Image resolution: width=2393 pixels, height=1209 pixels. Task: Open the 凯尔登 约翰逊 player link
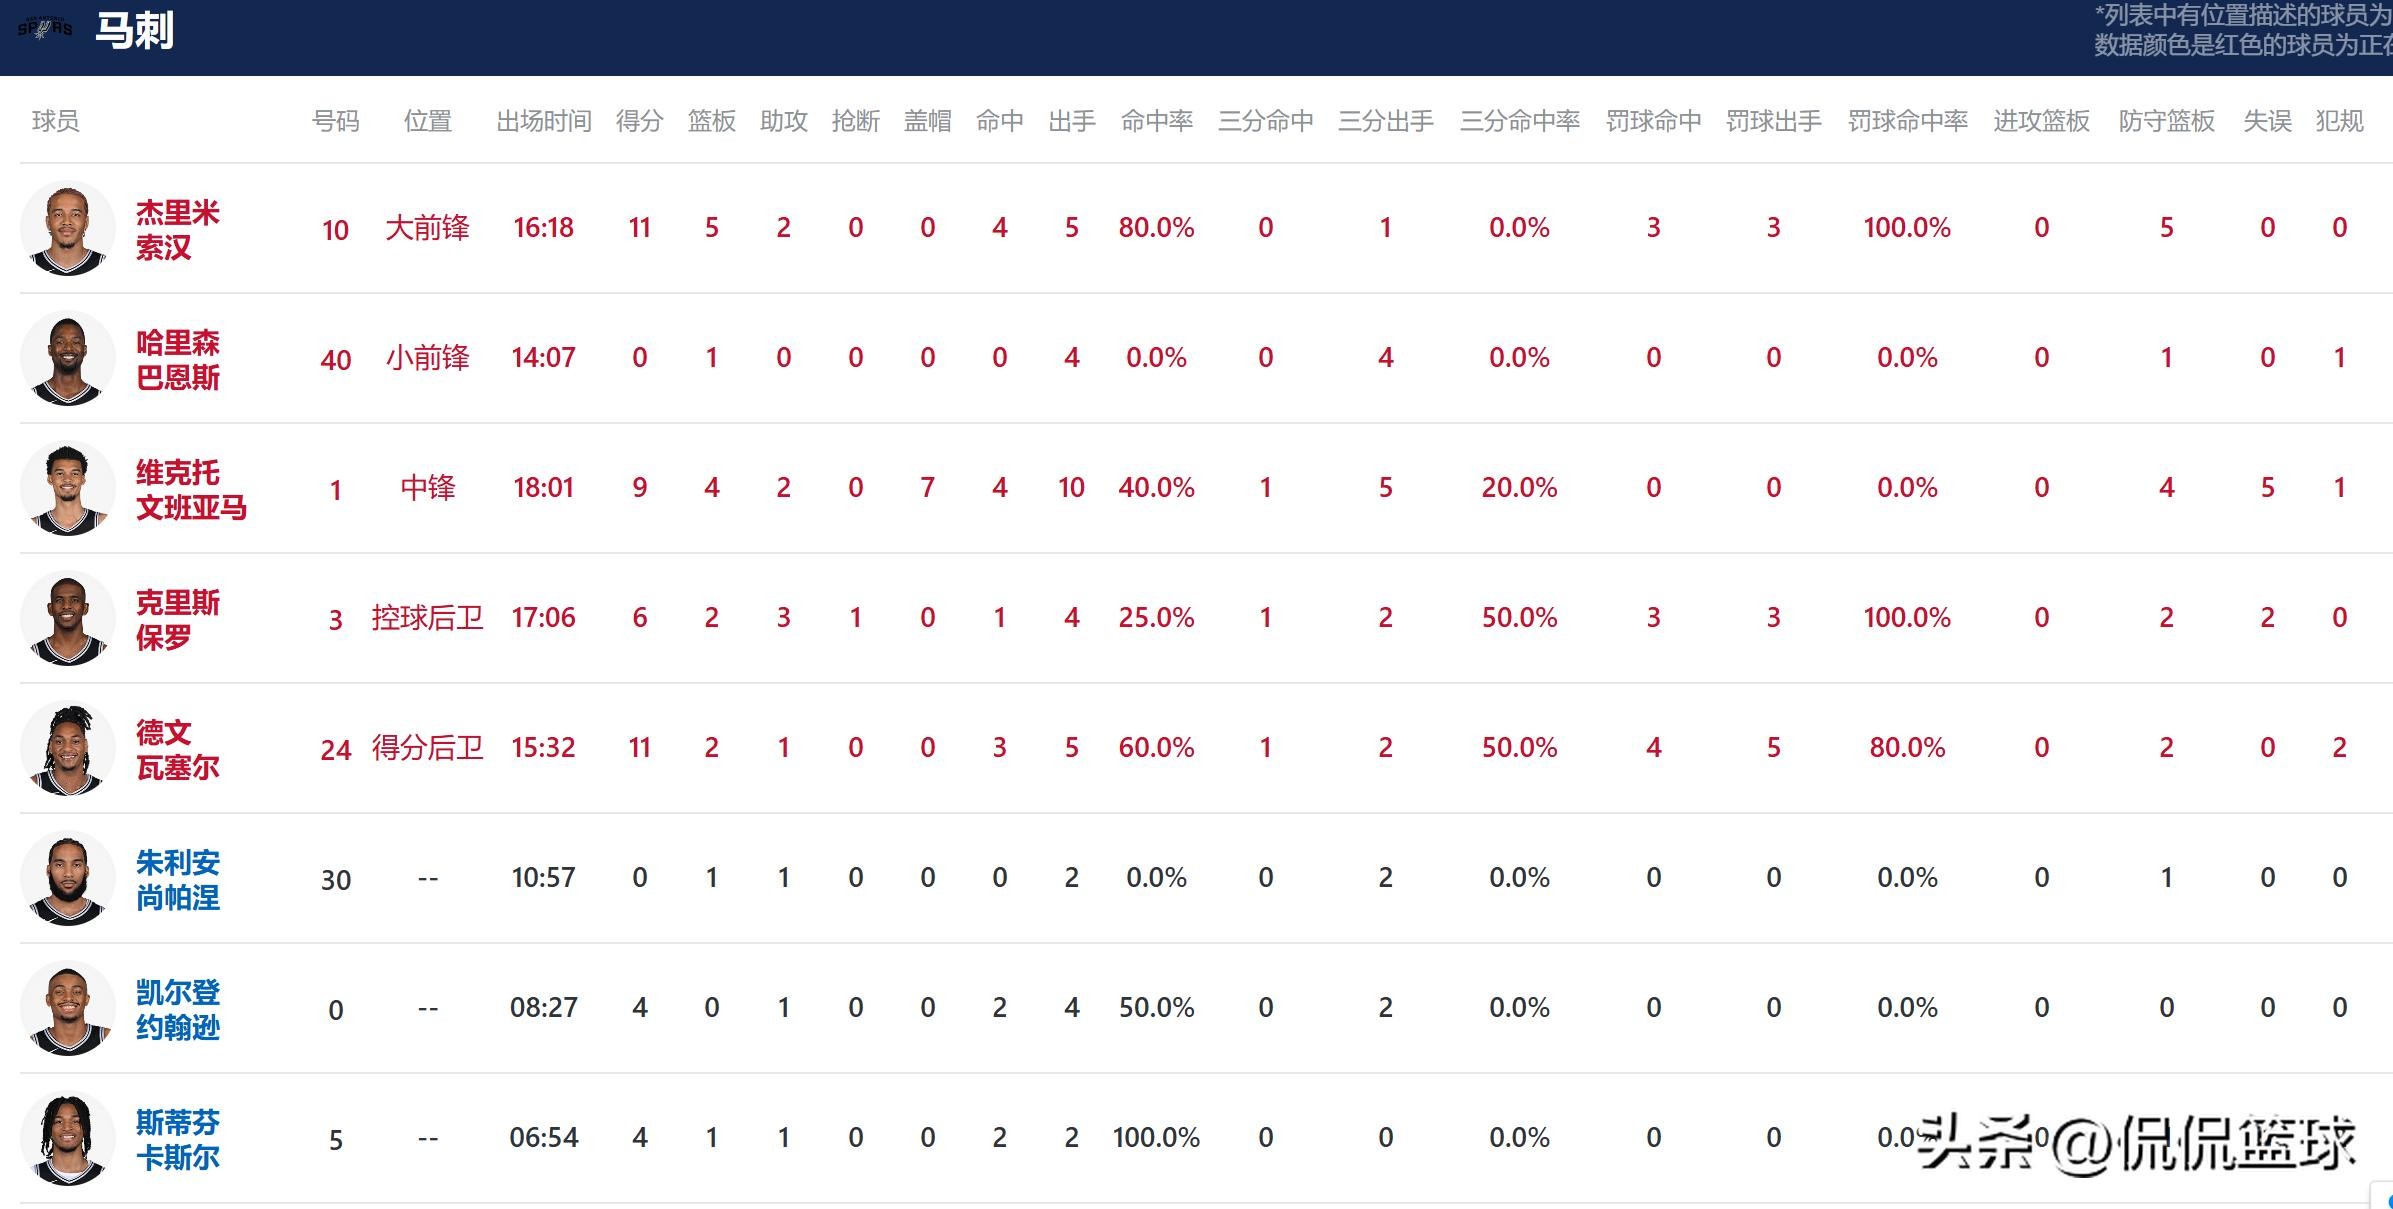[x=177, y=1009]
